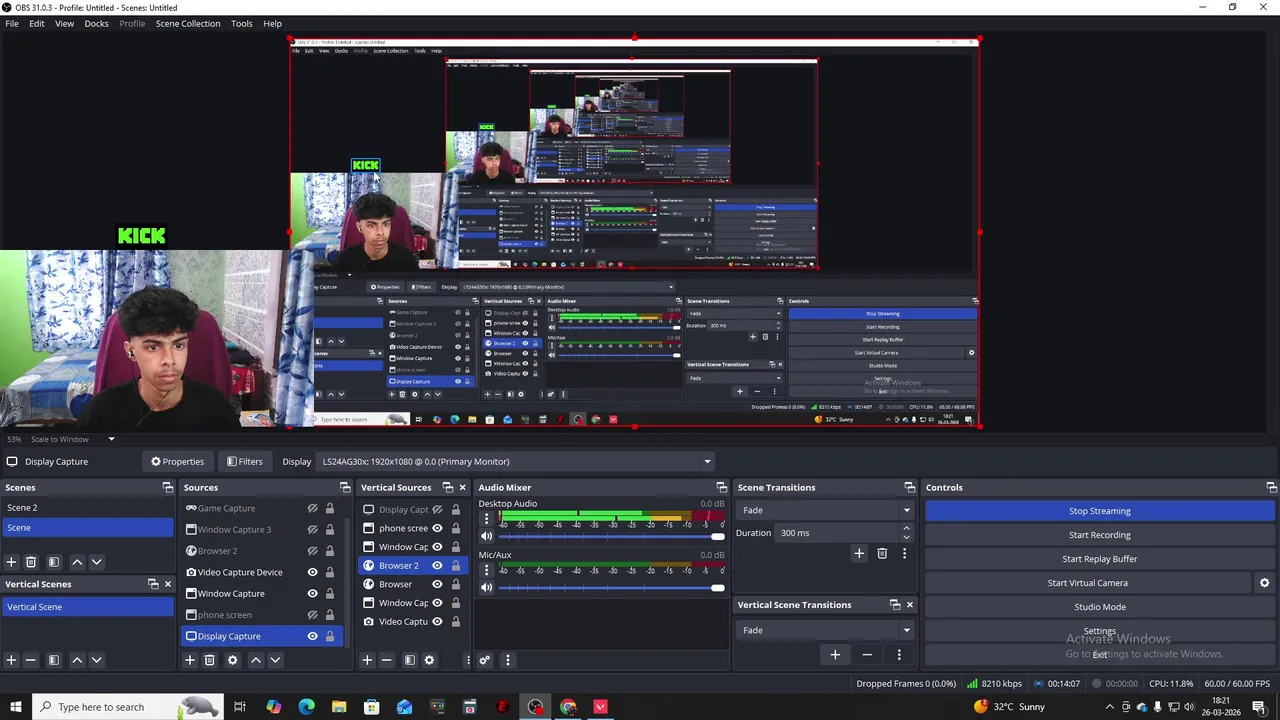
Task: Add a scene transition with plus icon
Action: coord(859,553)
